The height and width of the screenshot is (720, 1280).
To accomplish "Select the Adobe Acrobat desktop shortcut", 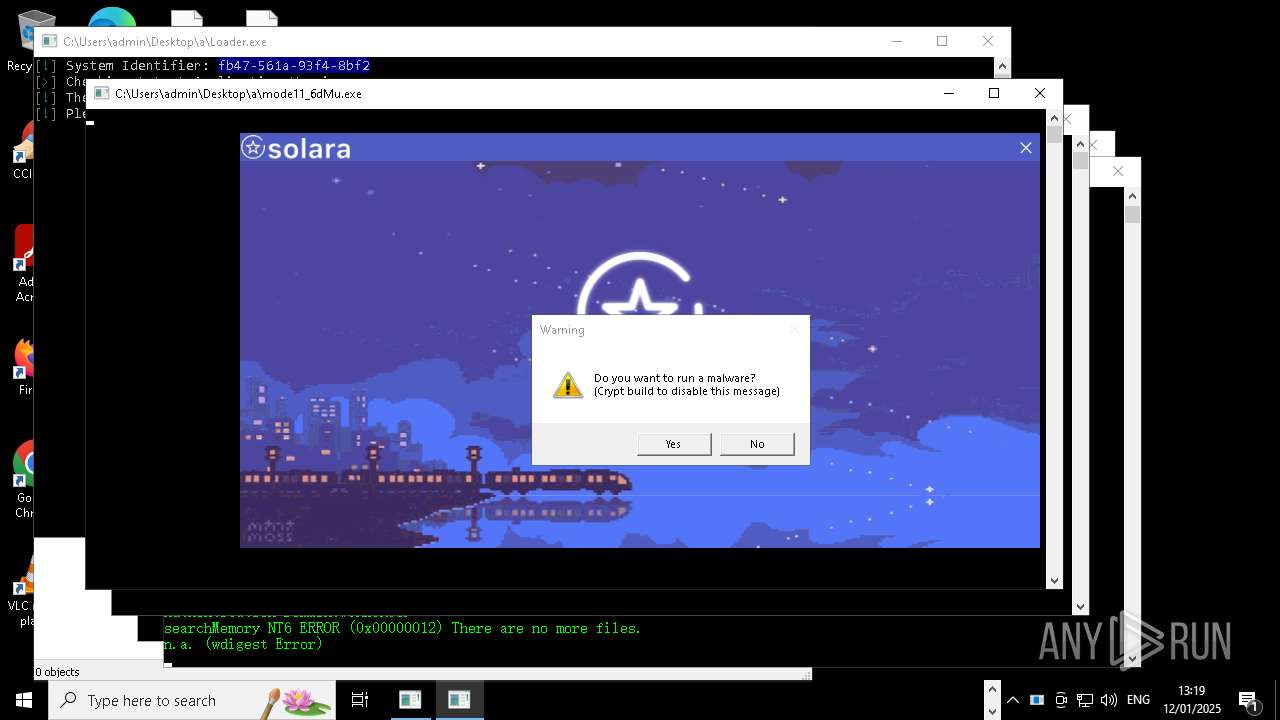I will click(x=22, y=263).
